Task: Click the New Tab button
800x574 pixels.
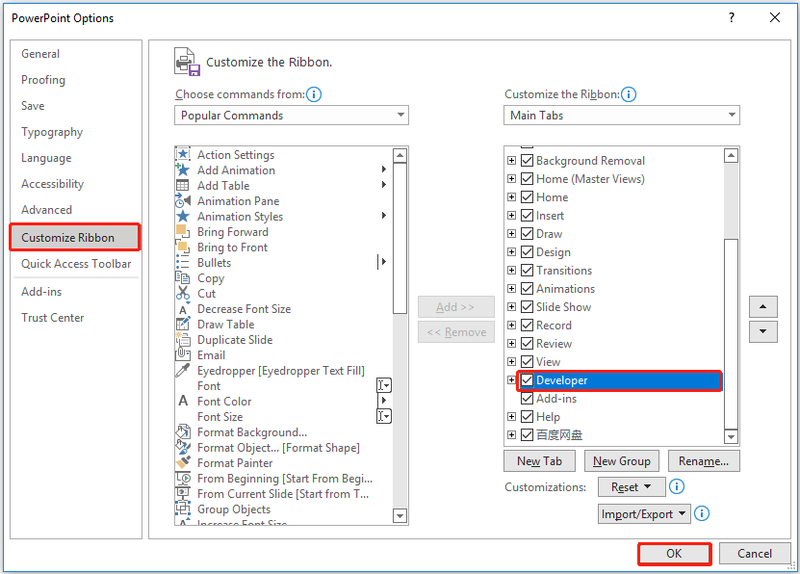Action: [x=539, y=461]
